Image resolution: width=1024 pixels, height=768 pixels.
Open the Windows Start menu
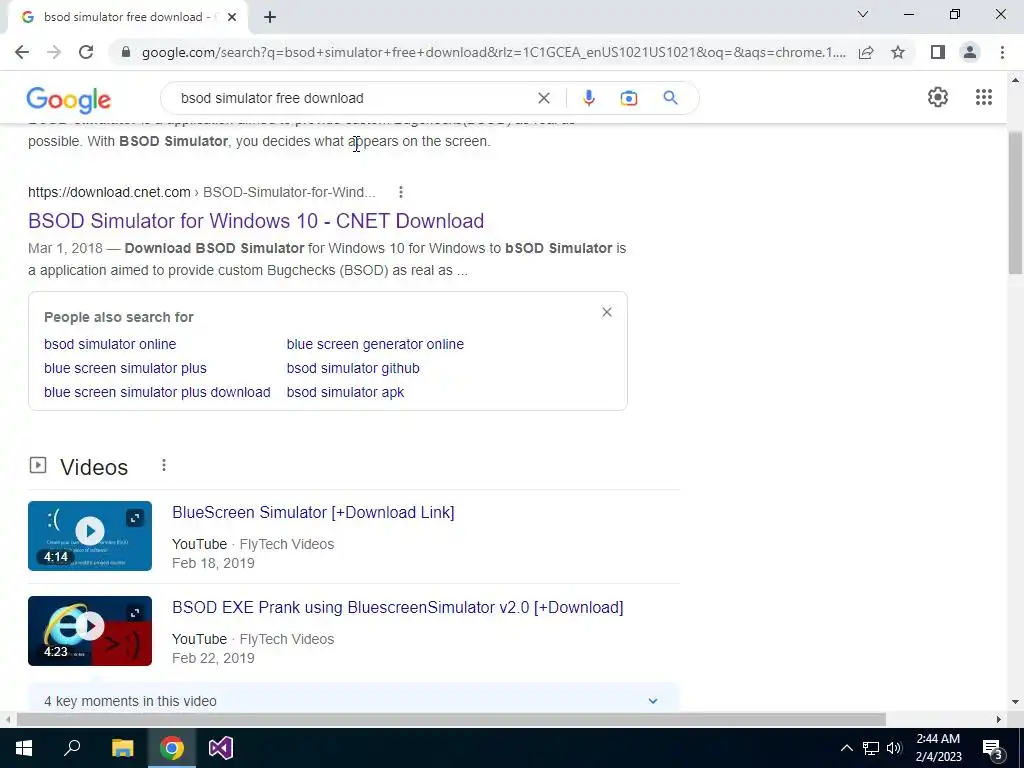24,748
